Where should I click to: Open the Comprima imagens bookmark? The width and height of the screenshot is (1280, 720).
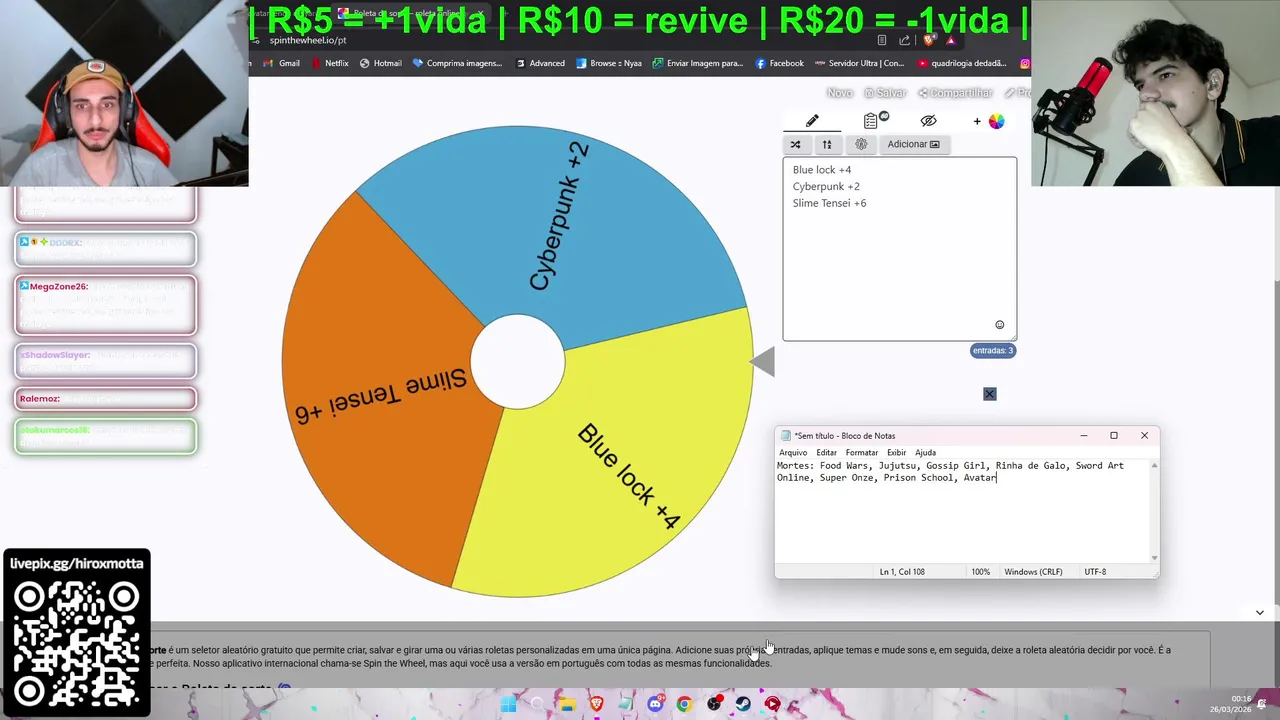tap(457, 63)
